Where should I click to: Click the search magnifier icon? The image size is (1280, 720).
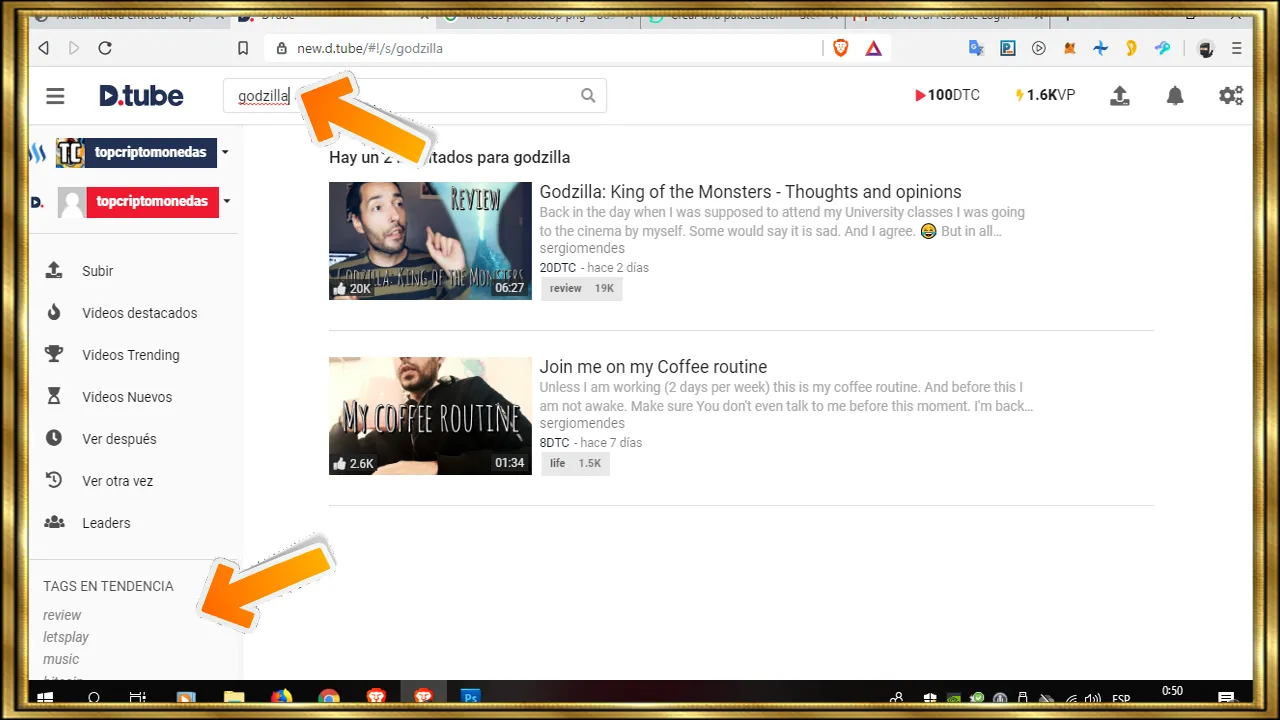pos(588,96)
